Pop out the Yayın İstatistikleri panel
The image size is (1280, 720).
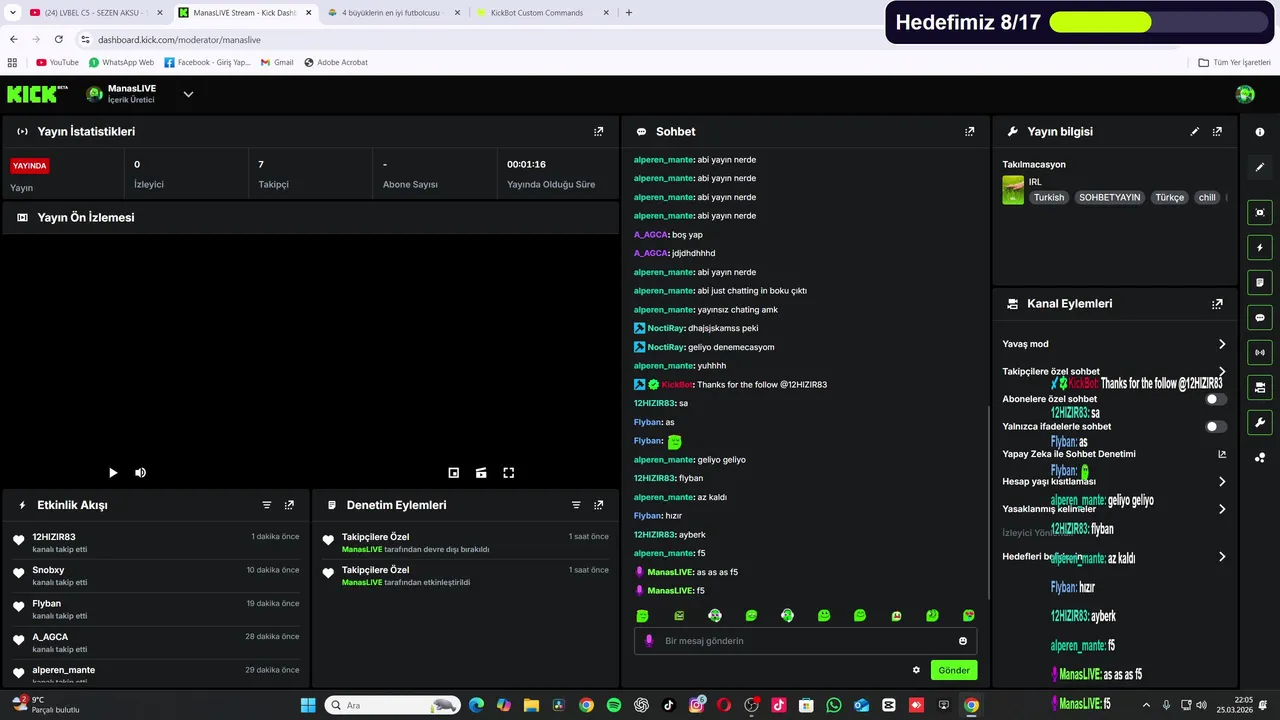pyautogui.click(x=598, y=131)
